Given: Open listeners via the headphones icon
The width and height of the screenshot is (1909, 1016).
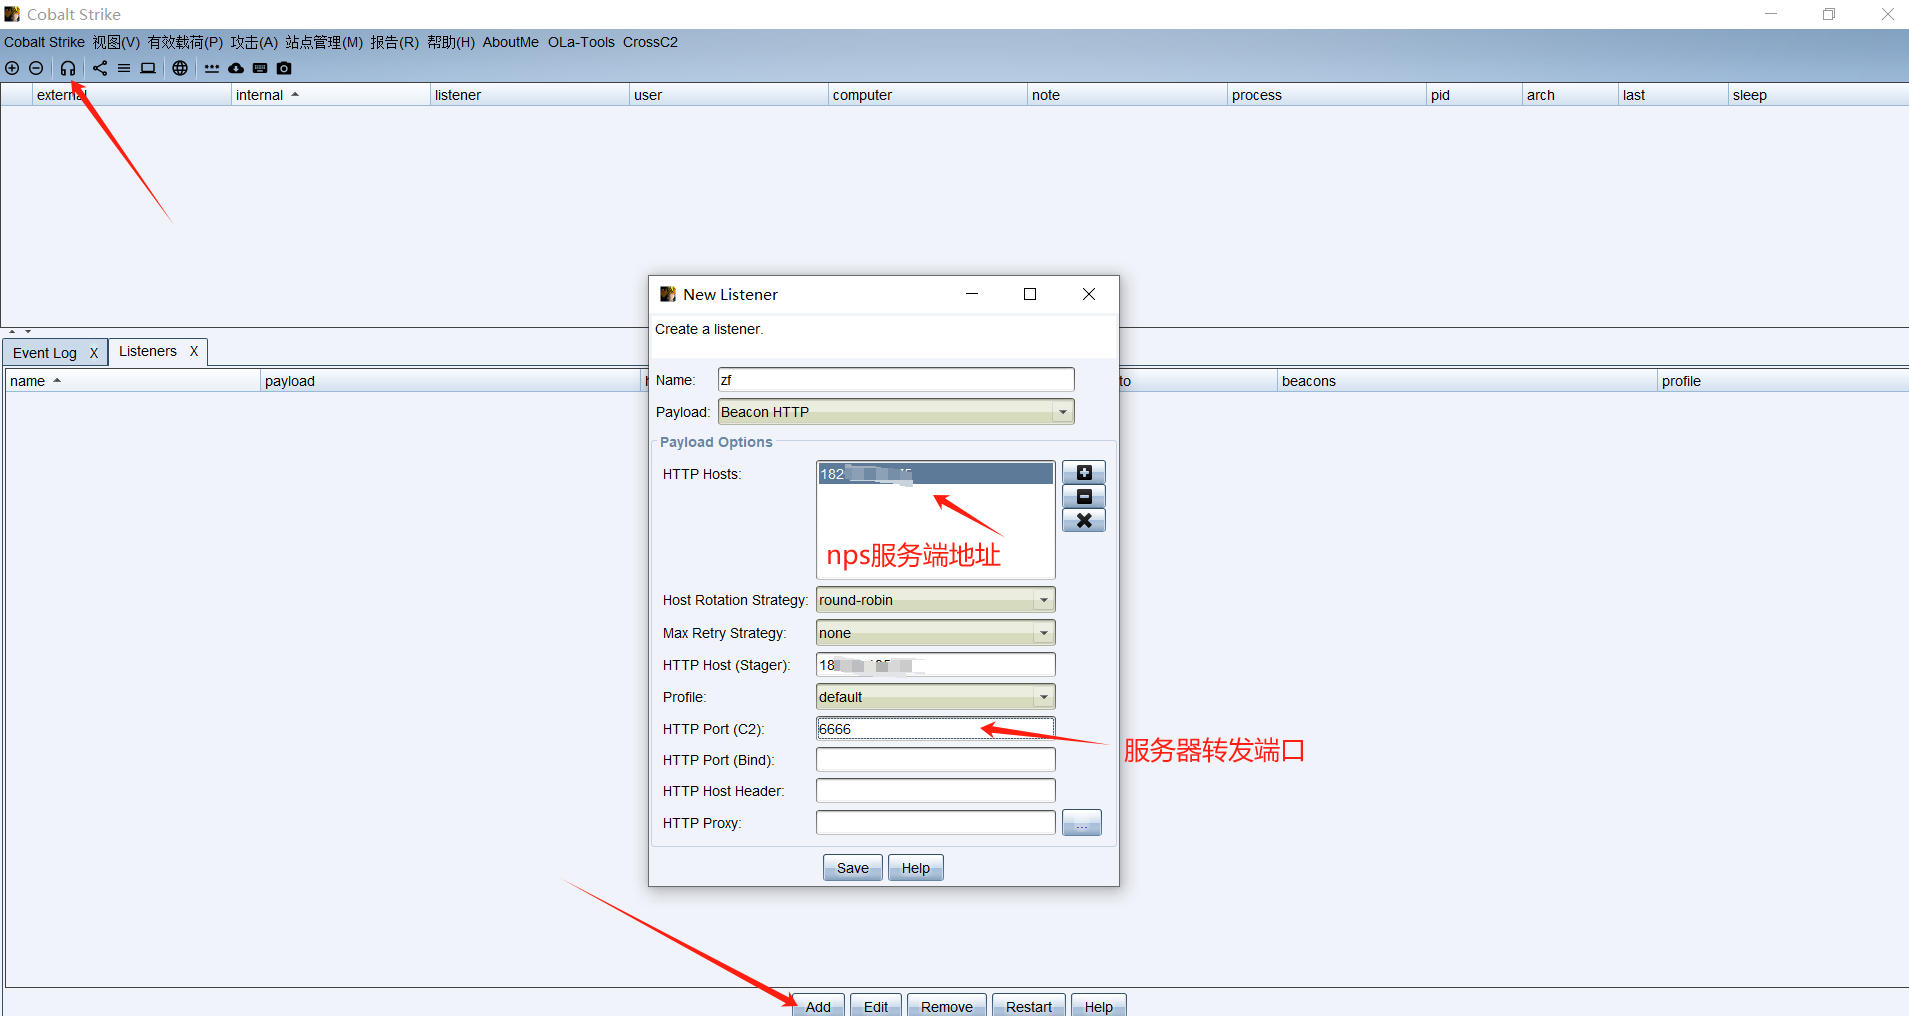Looking at the screenshot, I should 68,68.
